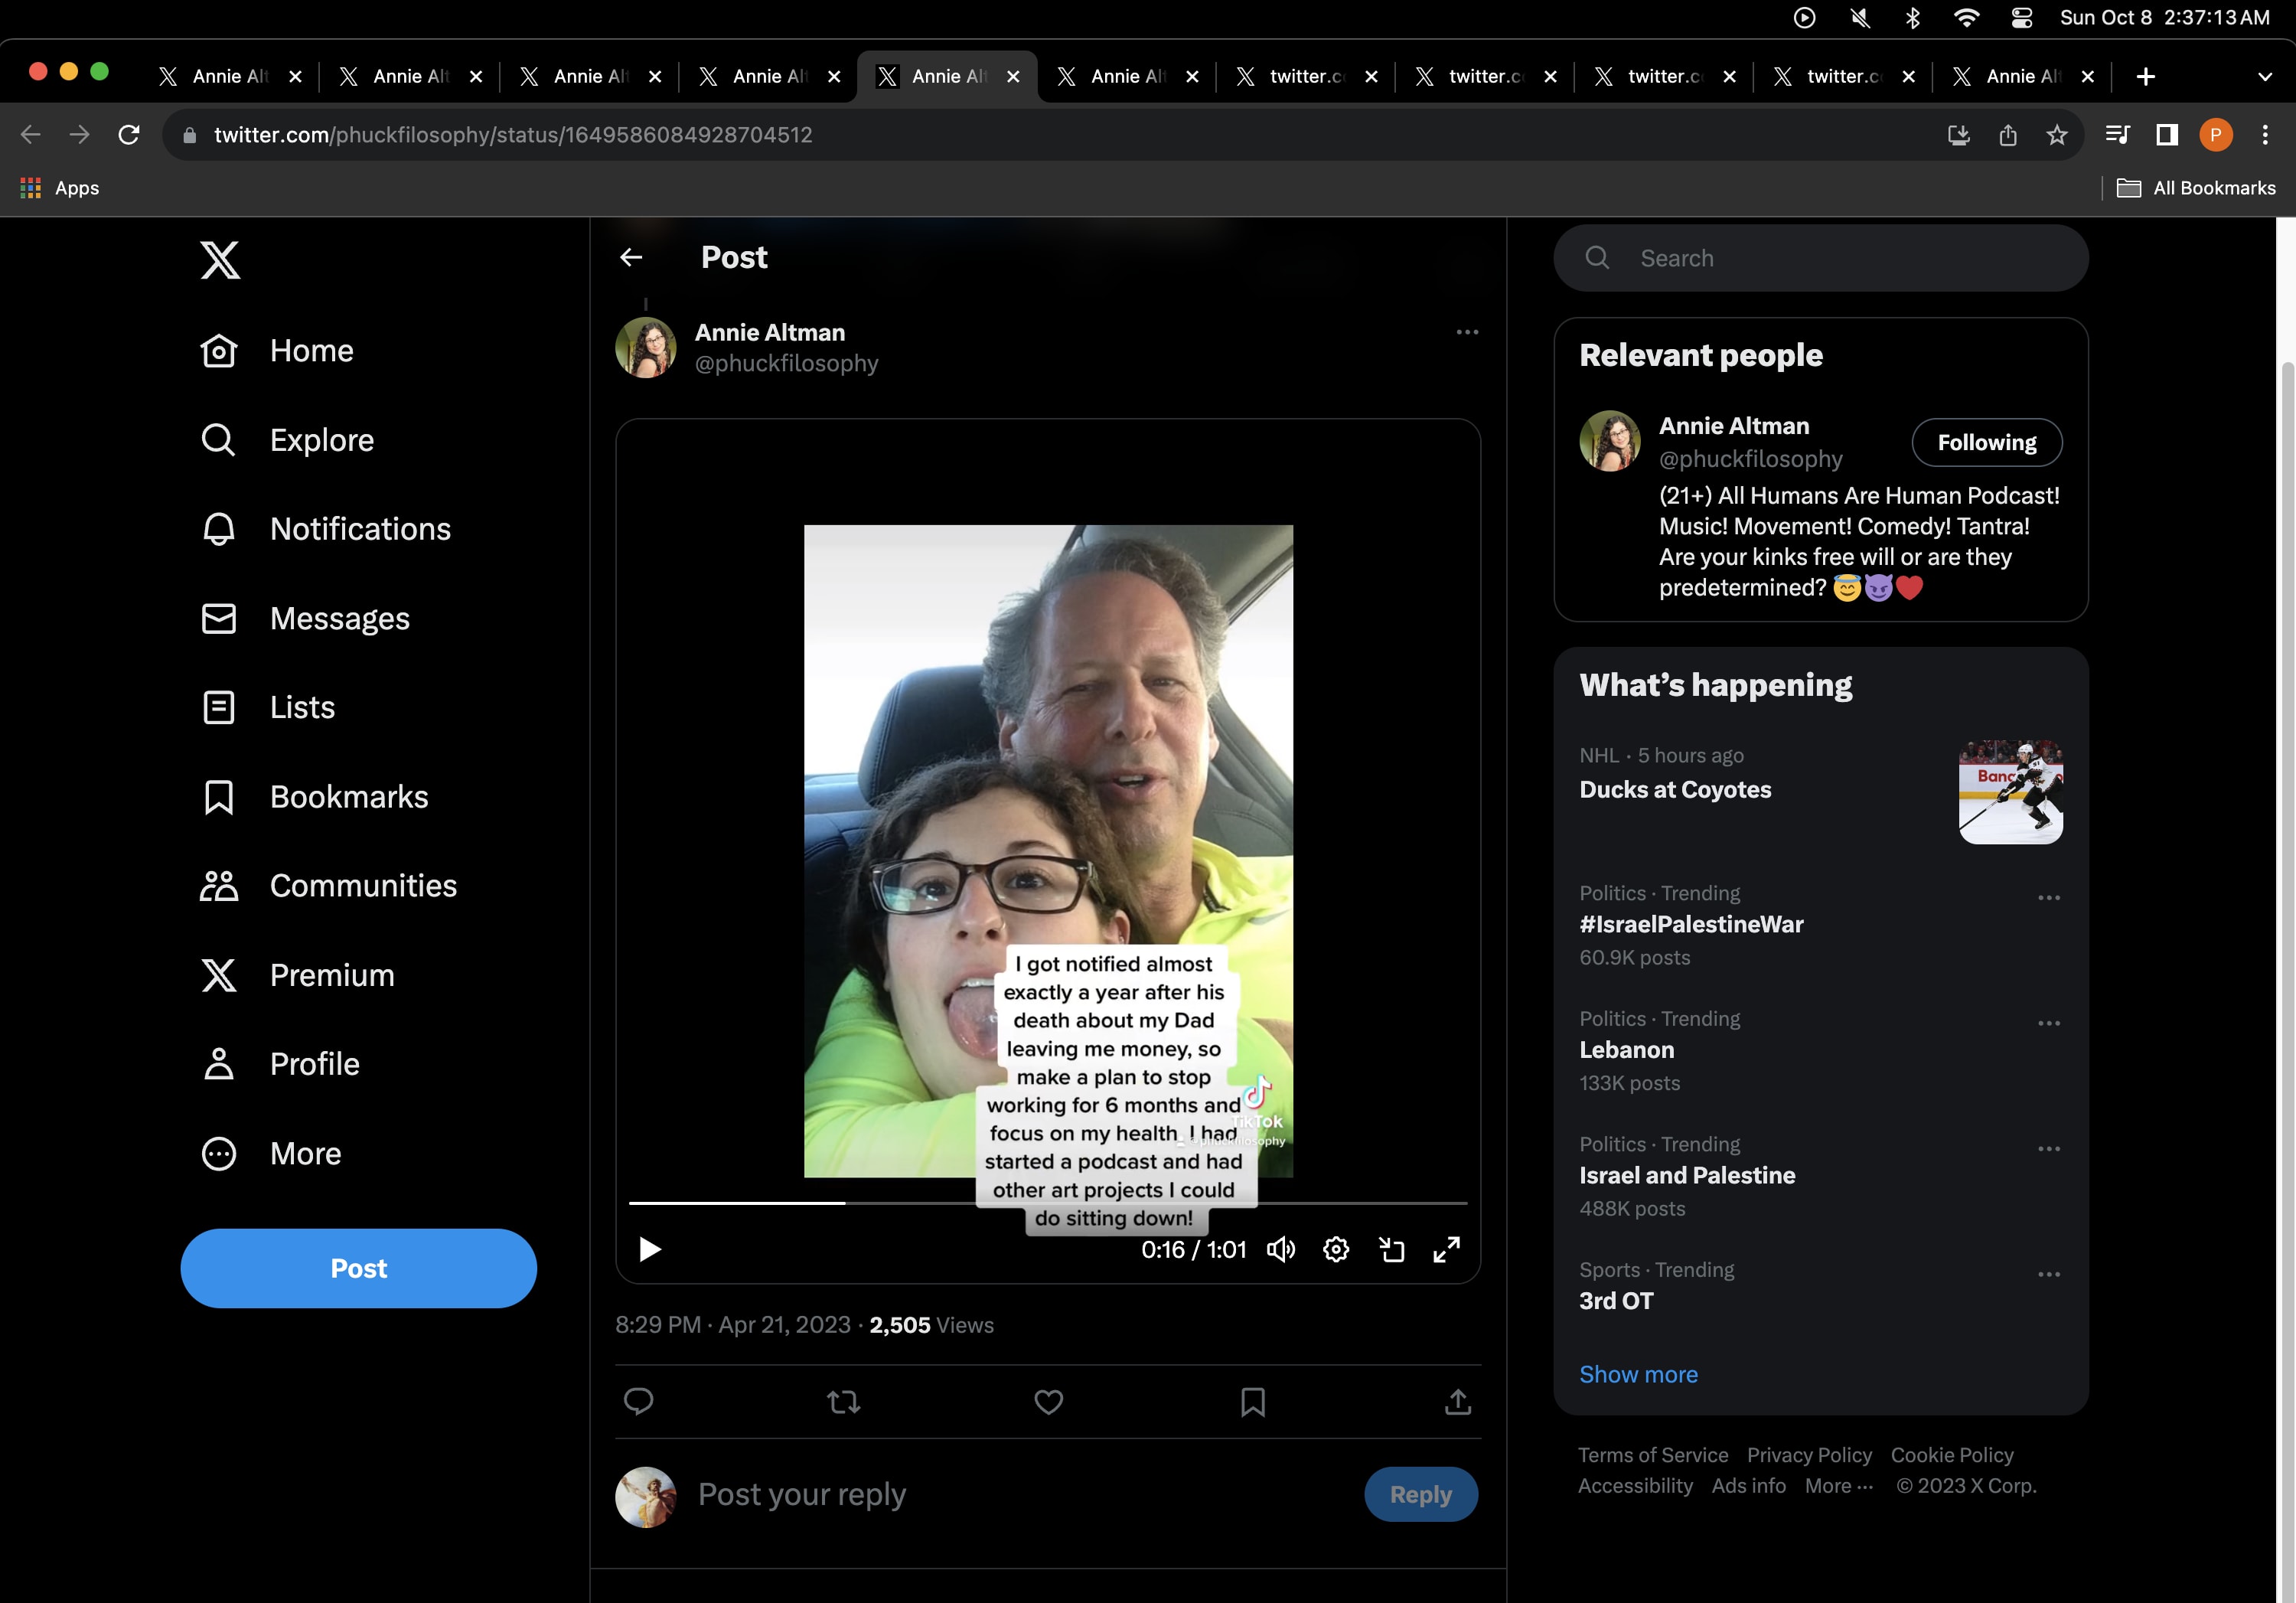
Task: Bookmark this post using the bookmark icon
Action: [x=1252, y=1402]
